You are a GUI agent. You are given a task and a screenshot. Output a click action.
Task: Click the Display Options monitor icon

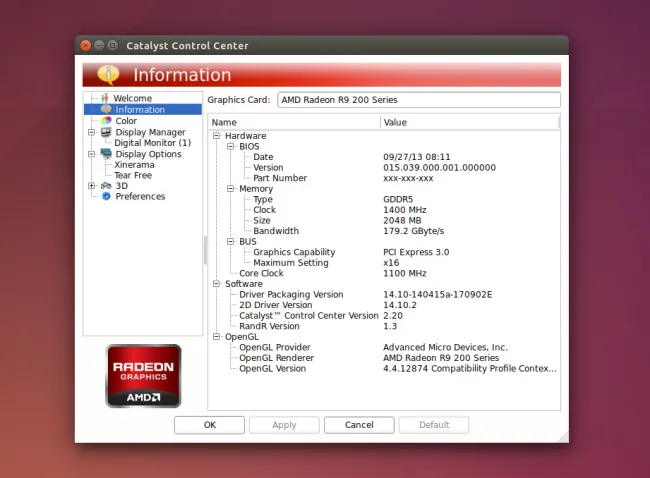click(106, 154)
